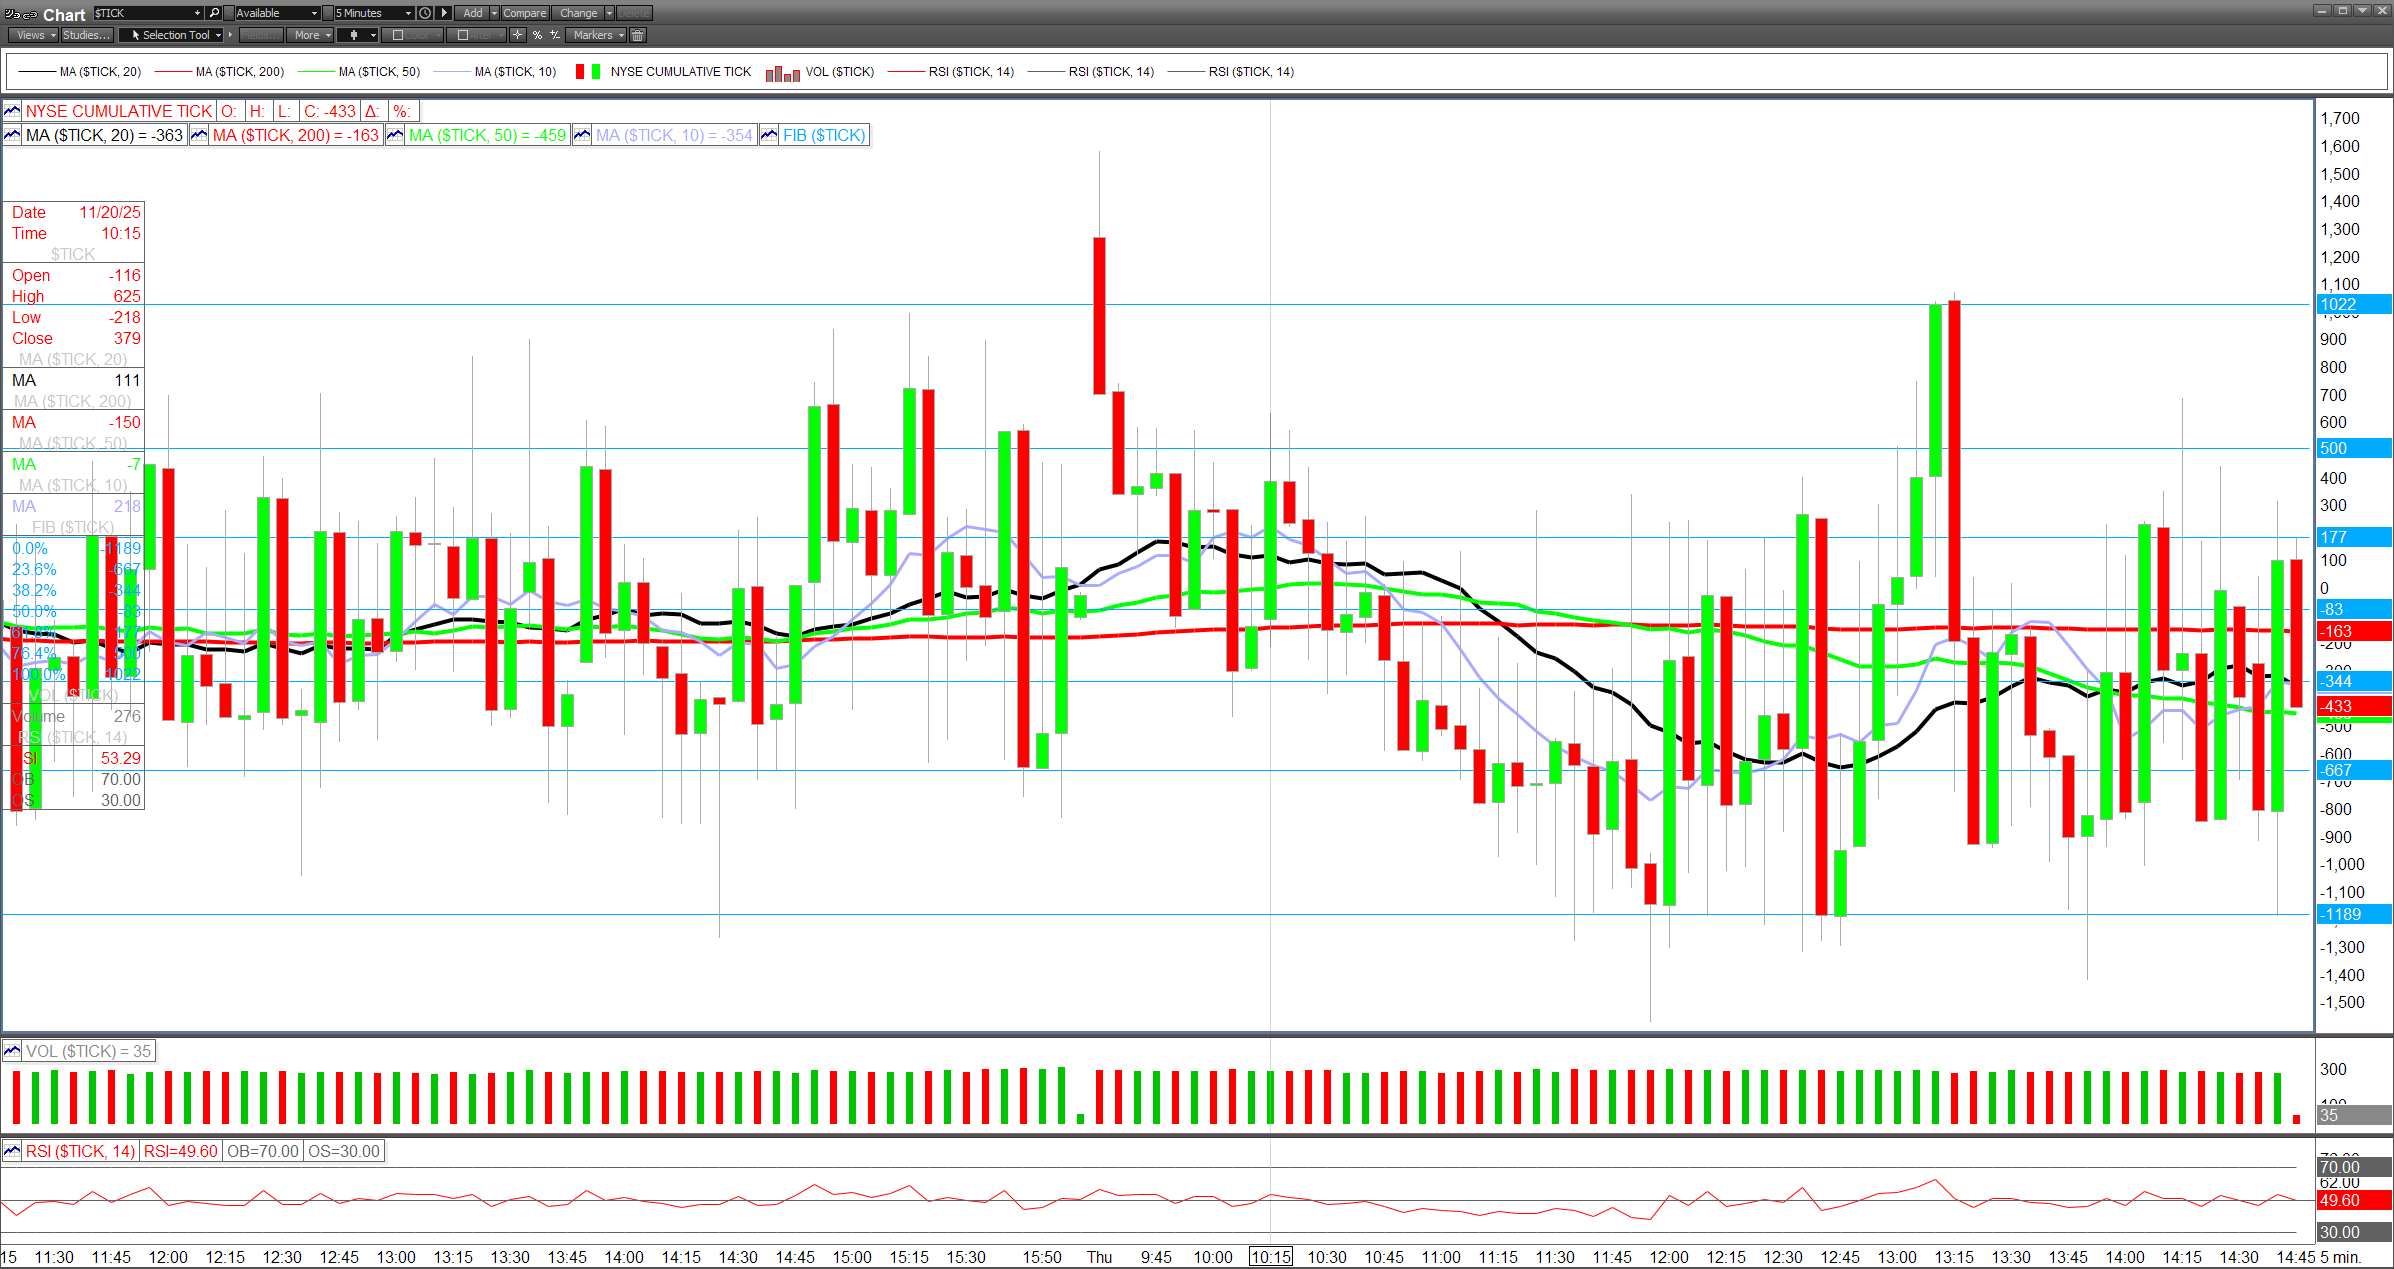Click the symbol search magnifier icon
The width and height of the screenshot is (2394, 1269).
coord(214,13)
